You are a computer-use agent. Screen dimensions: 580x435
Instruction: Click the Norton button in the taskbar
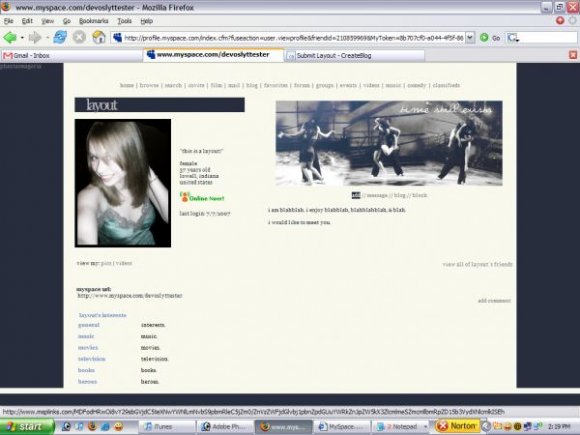[457, 426]
